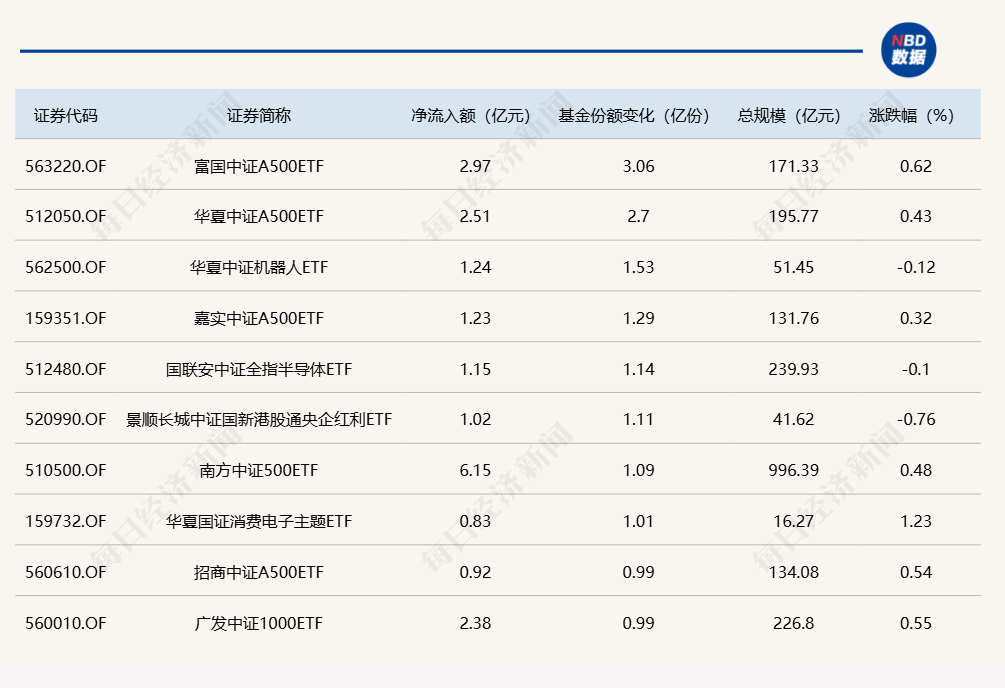Select 嘉实中证A500ETF name cell
Screen dimensions: 1005x688
(x=259, y=318)
